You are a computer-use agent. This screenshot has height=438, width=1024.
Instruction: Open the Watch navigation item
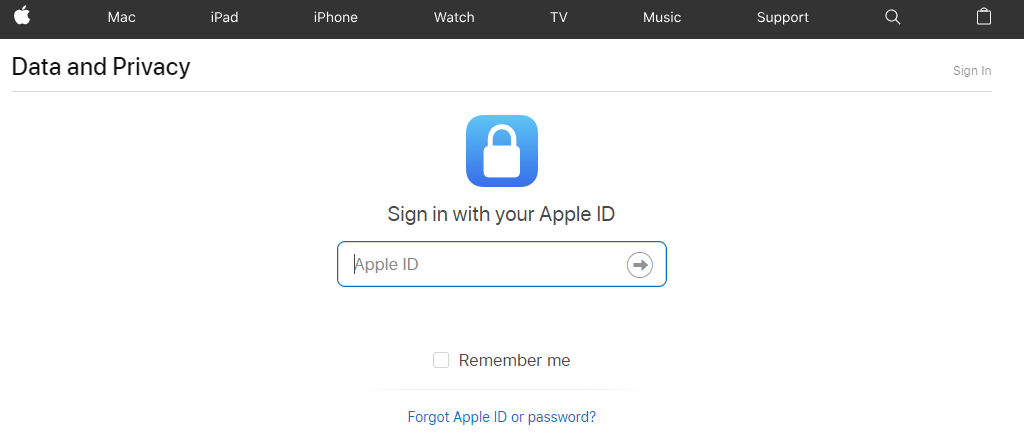(x=454, y=18)
